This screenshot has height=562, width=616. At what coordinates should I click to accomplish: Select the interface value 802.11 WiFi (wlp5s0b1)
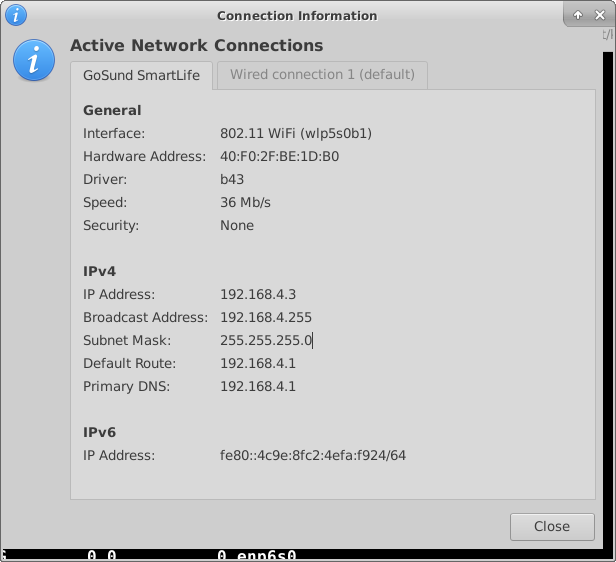[x=296, y=134]
